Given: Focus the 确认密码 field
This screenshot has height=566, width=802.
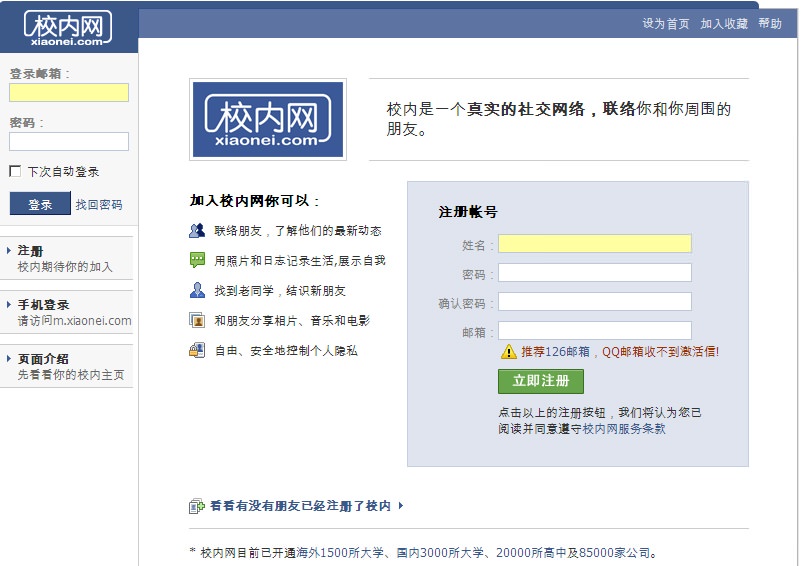Looking at the screenshot, I should [x=595, y=302].
